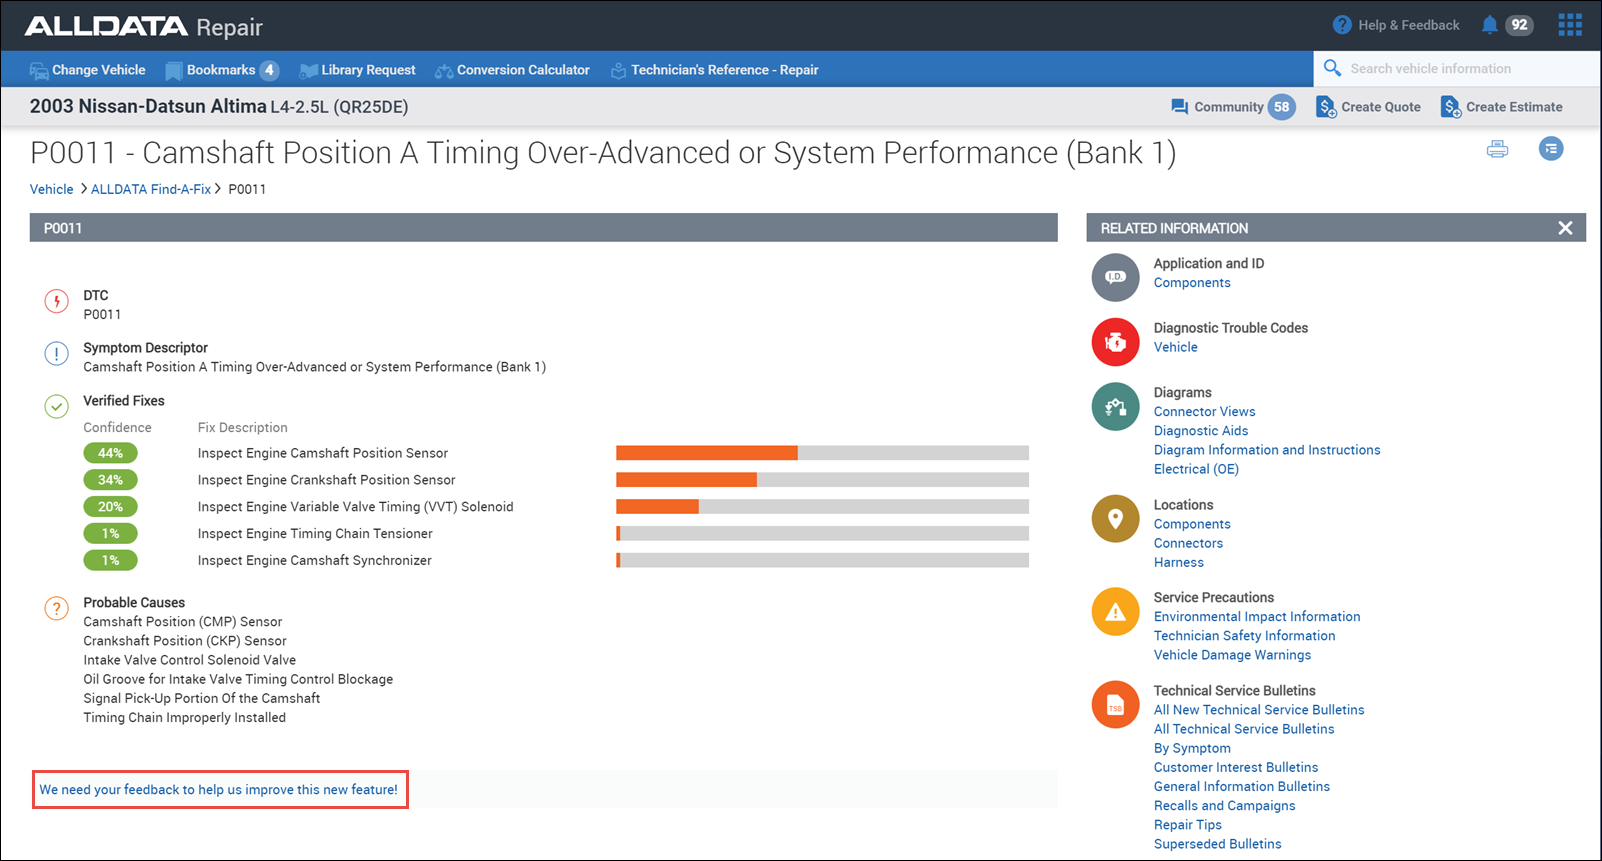Click the print page icon
The width and height of the screenshot is (1602, 861).
pyautogui.click(x=1497, y=150)
